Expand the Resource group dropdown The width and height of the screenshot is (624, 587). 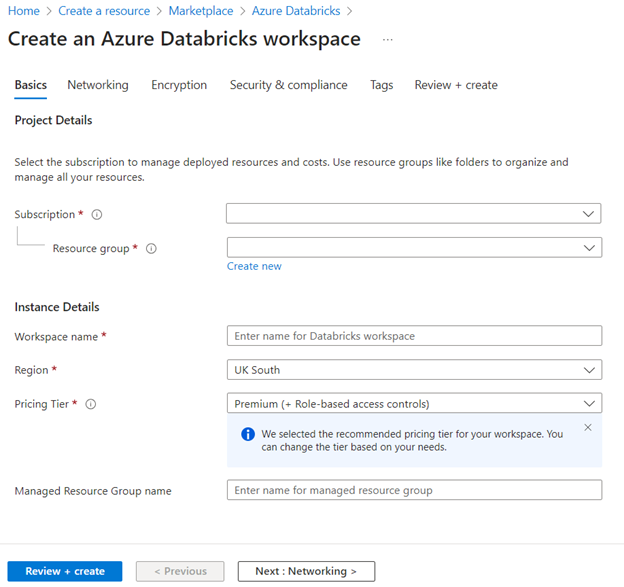tap(413, 247)
